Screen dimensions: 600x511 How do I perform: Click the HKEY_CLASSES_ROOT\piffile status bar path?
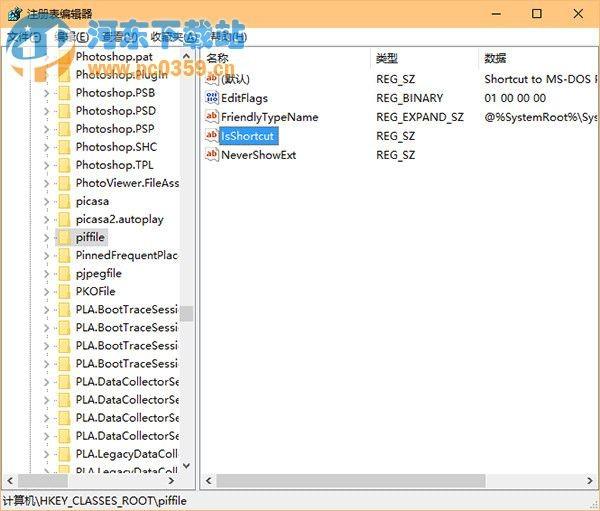click(x=95, y=501)
